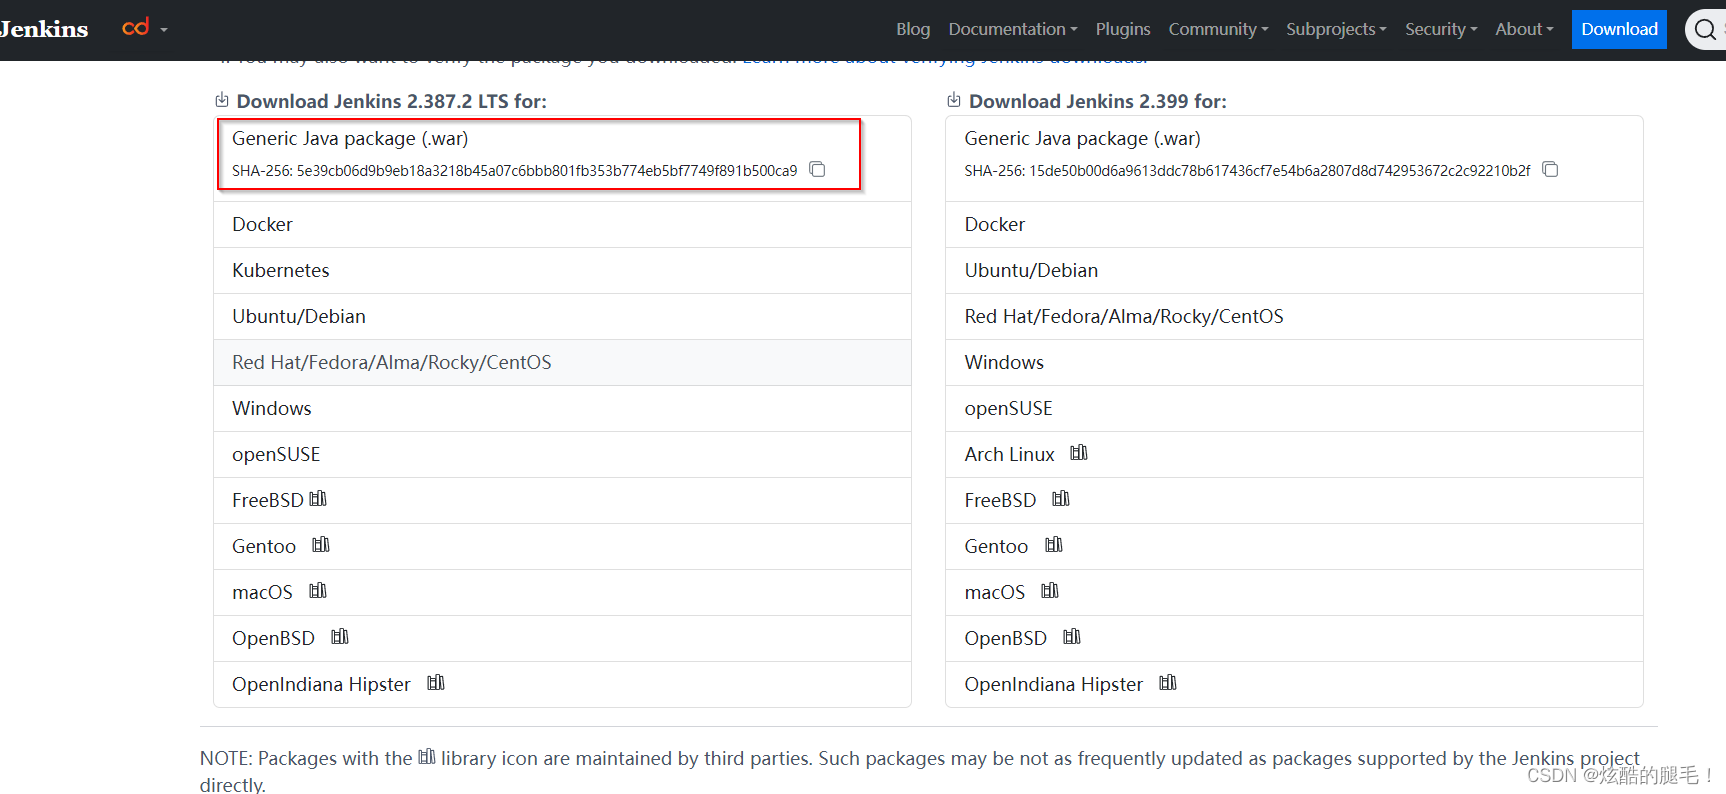Choose Red Hat/Fedora/Alma/Rocky/CentOS under 2.399

point(1294,316)
